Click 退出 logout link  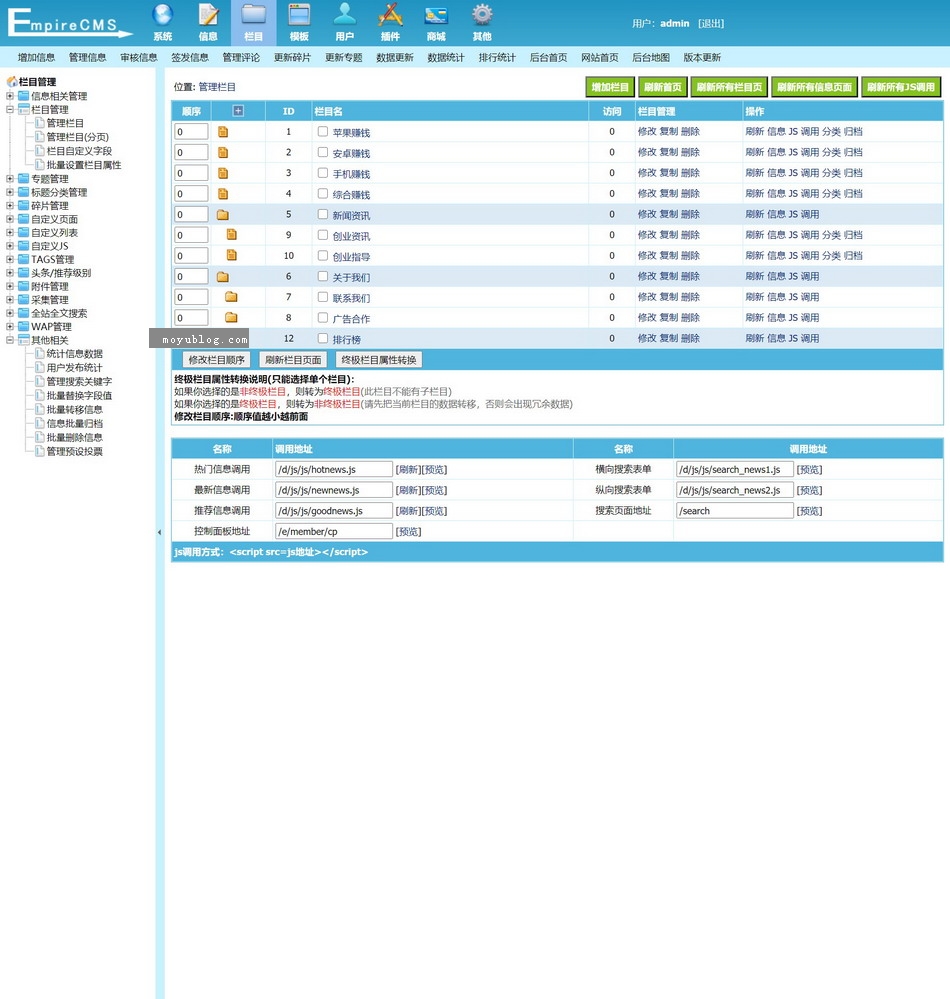coord(711,24)
